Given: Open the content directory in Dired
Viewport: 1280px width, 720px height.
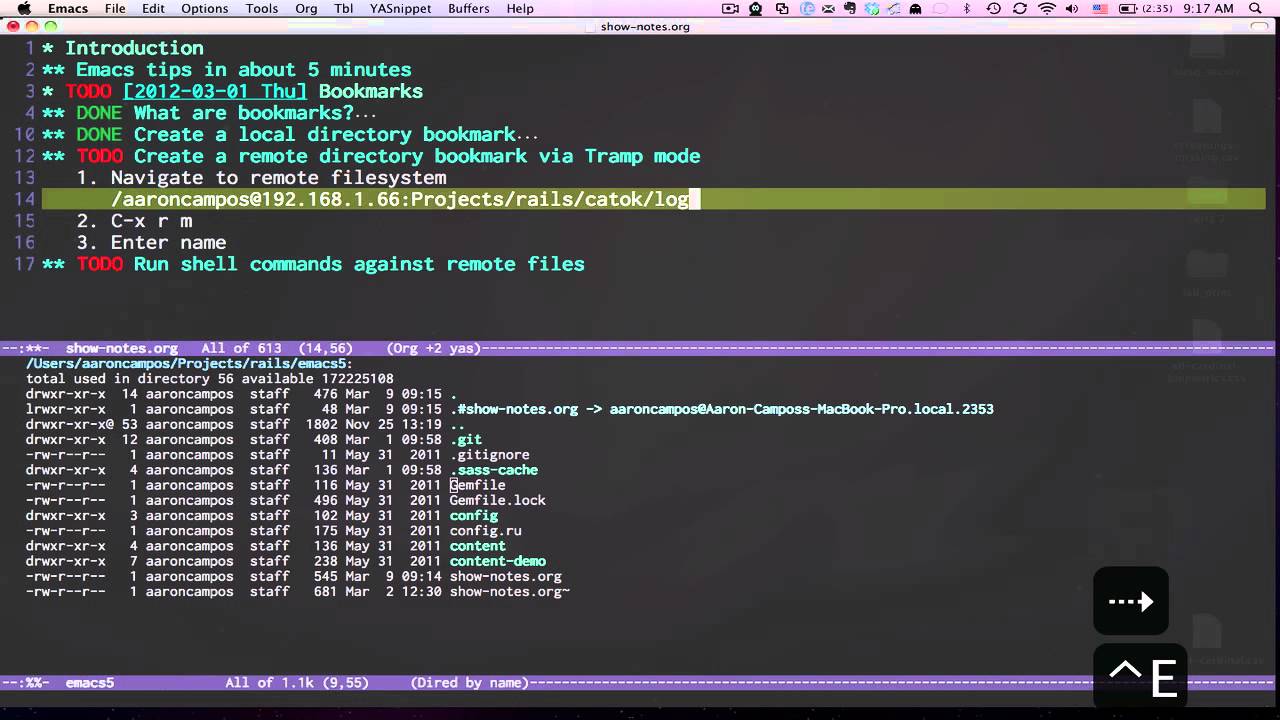Looking at the screenshot, I should tap(478, 546).
